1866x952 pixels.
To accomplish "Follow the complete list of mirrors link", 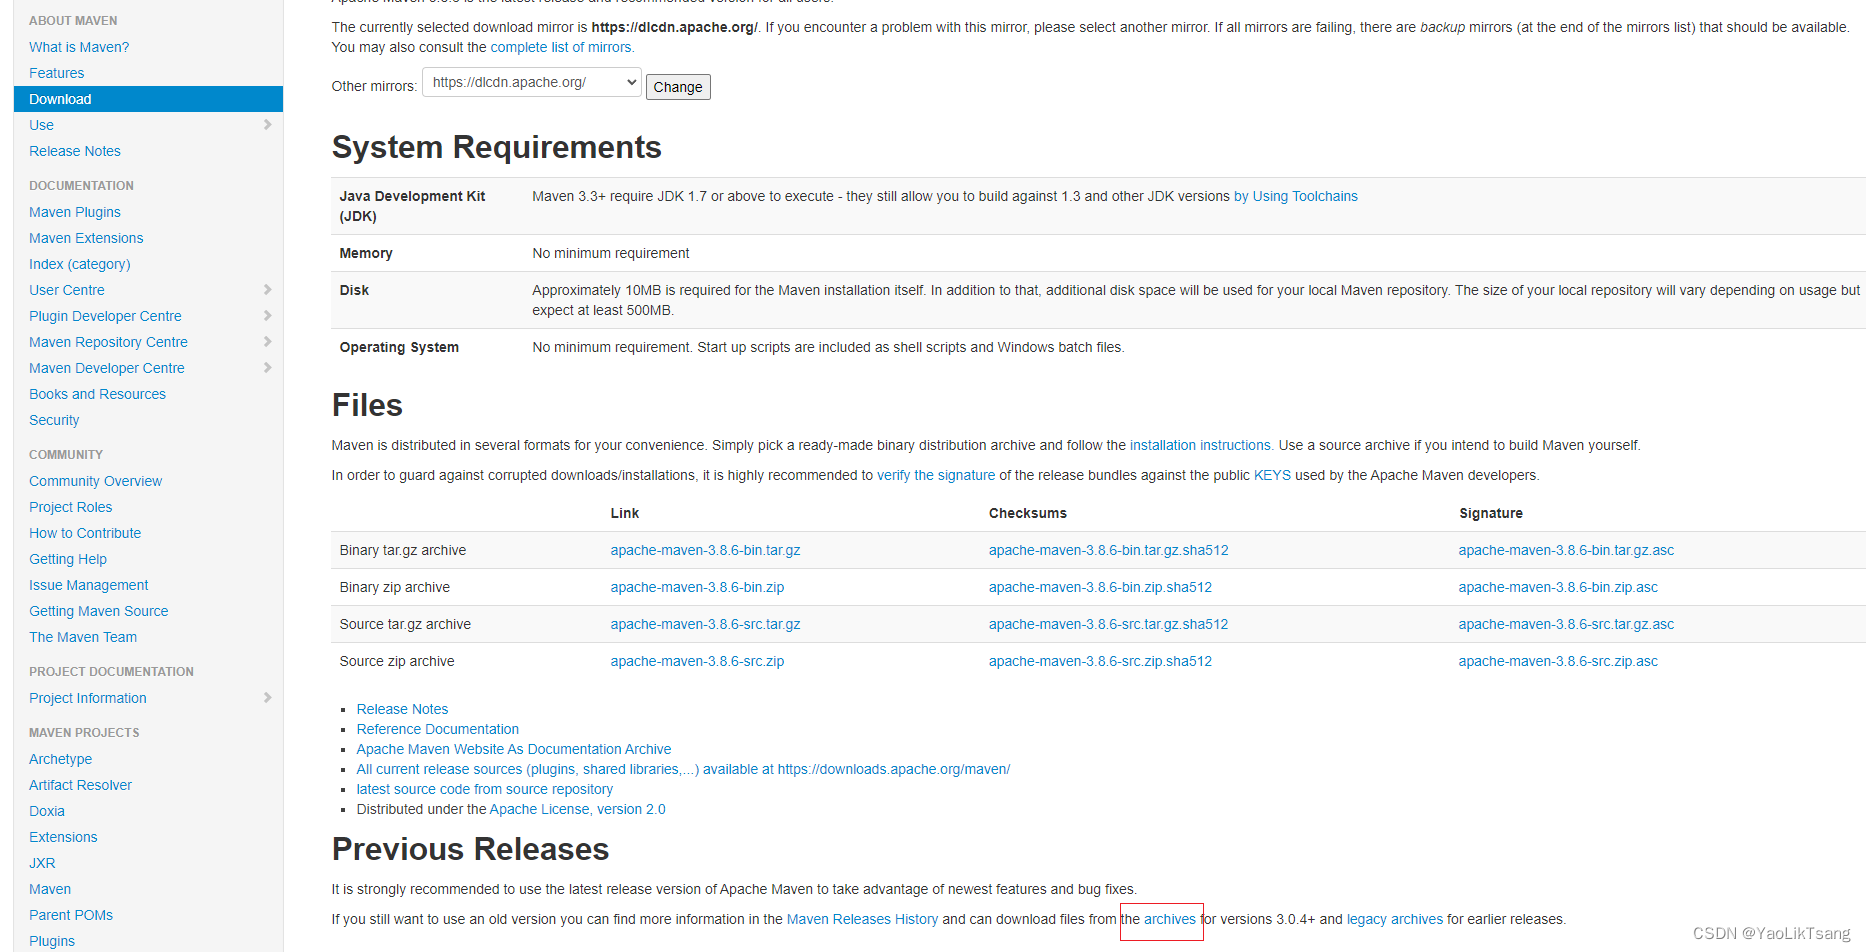I will pos(562,47).
